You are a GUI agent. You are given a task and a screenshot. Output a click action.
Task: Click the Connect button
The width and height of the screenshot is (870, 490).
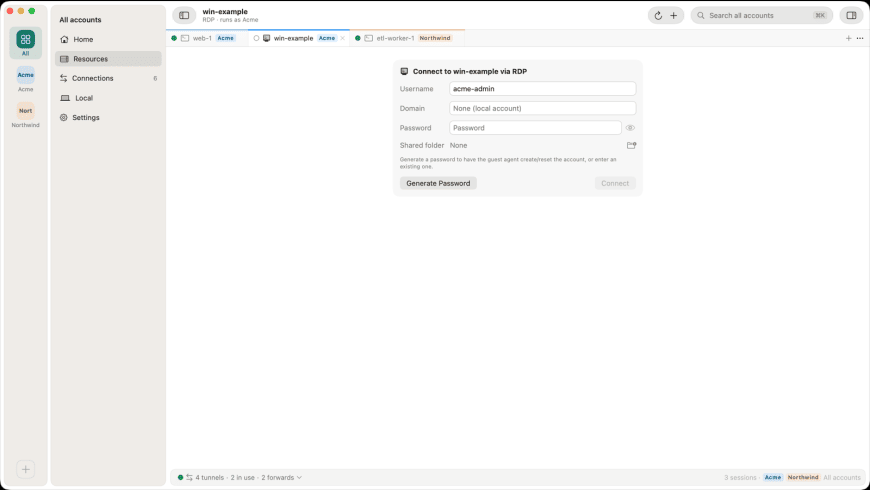(615, 183)
